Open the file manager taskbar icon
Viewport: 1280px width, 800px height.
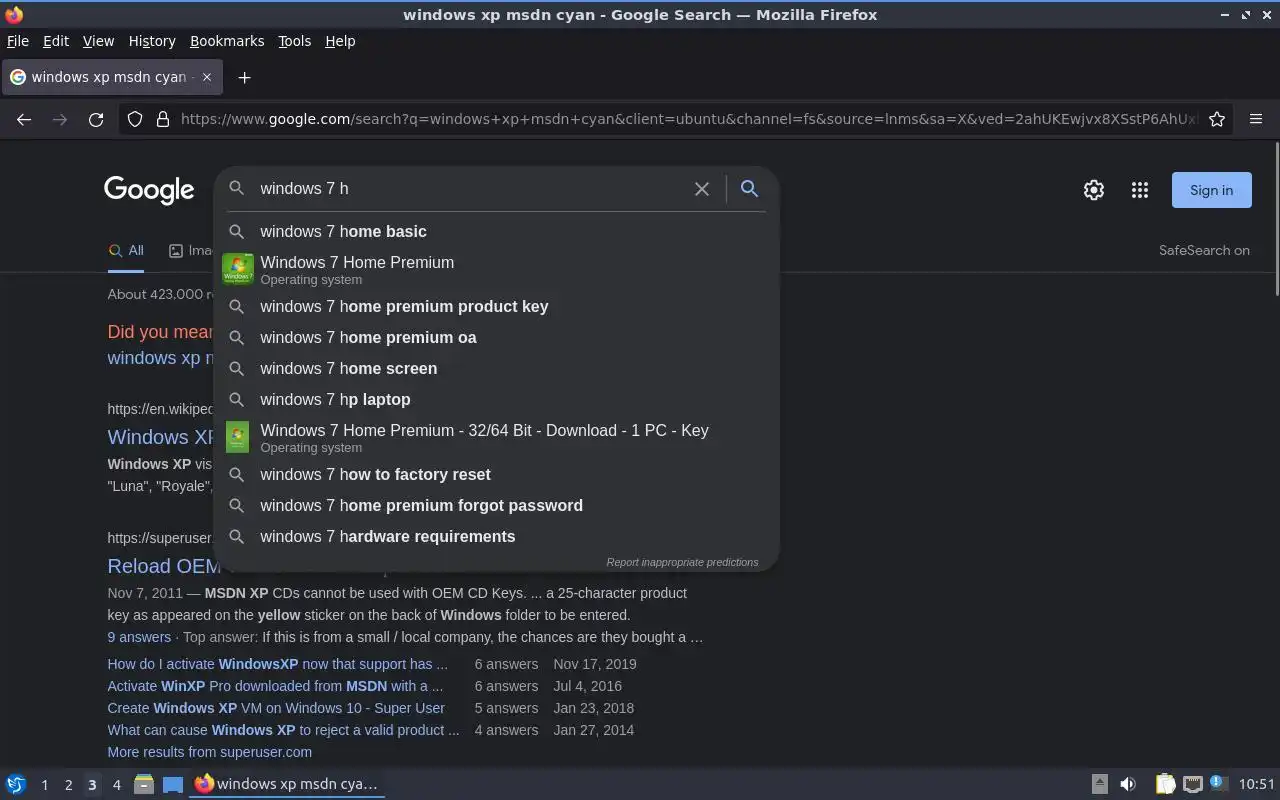pyautogui.click(x=143, y=784)
